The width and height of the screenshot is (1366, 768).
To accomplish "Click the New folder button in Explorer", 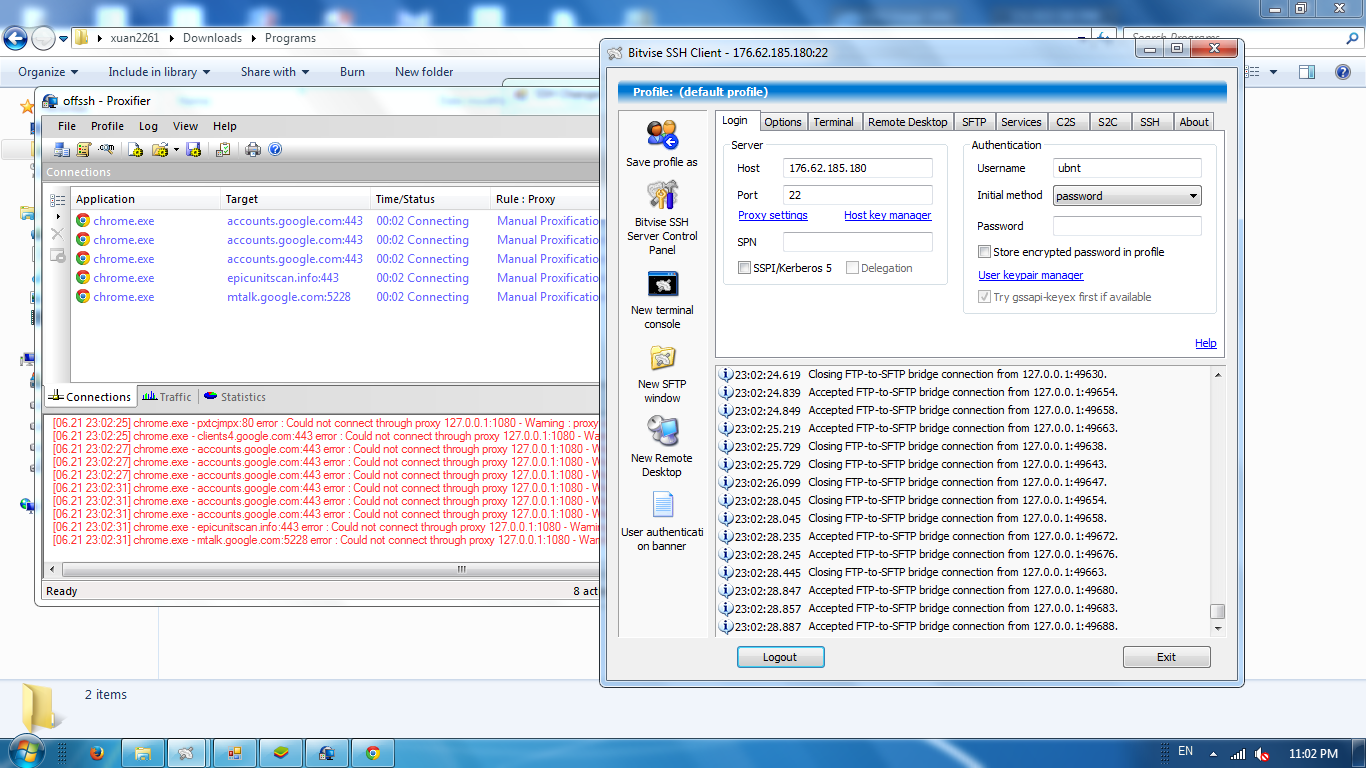I will click(x=424, y=72).
